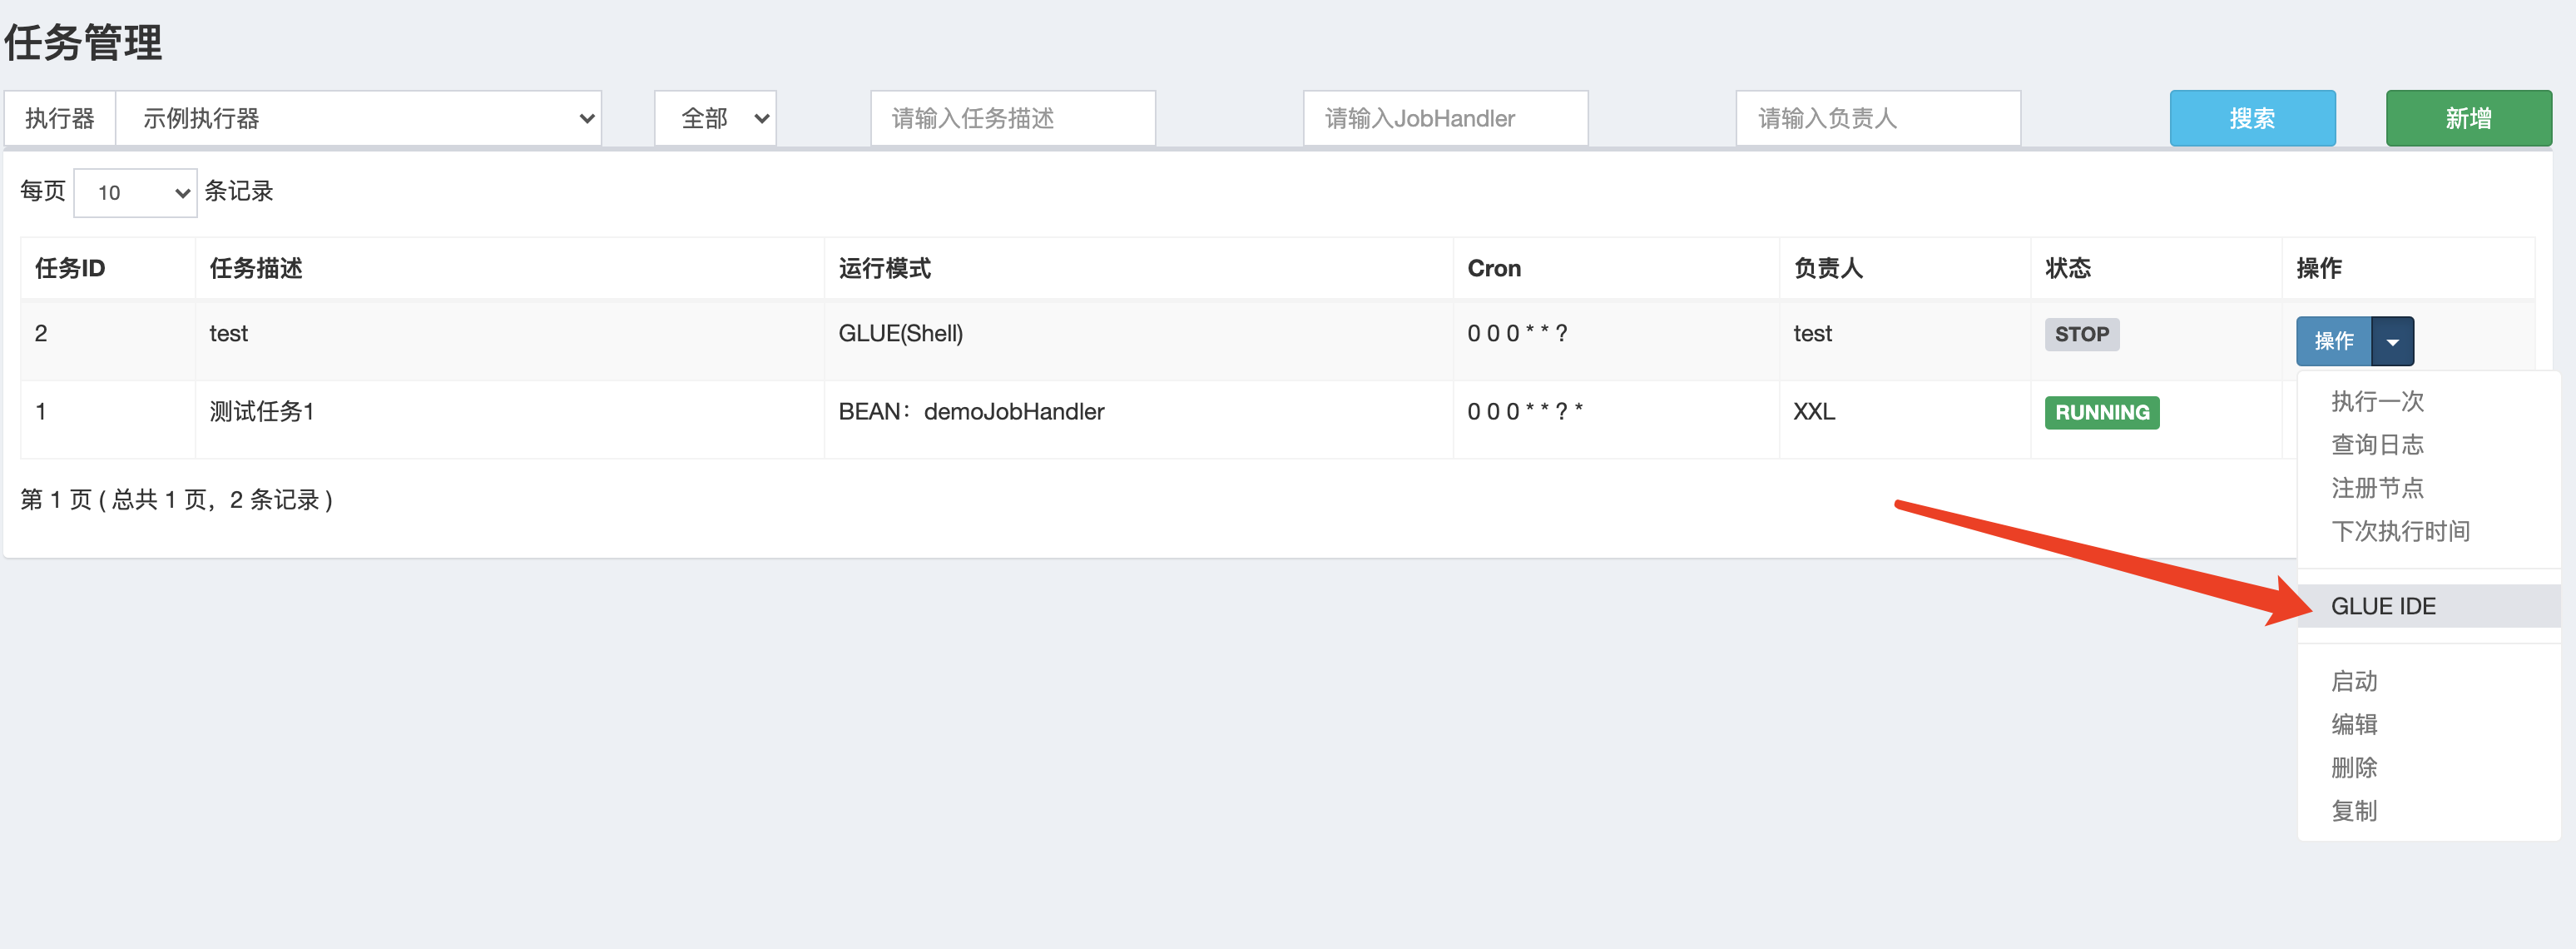
Task: Select 启动 to start the task
Action: [2354, 681]
